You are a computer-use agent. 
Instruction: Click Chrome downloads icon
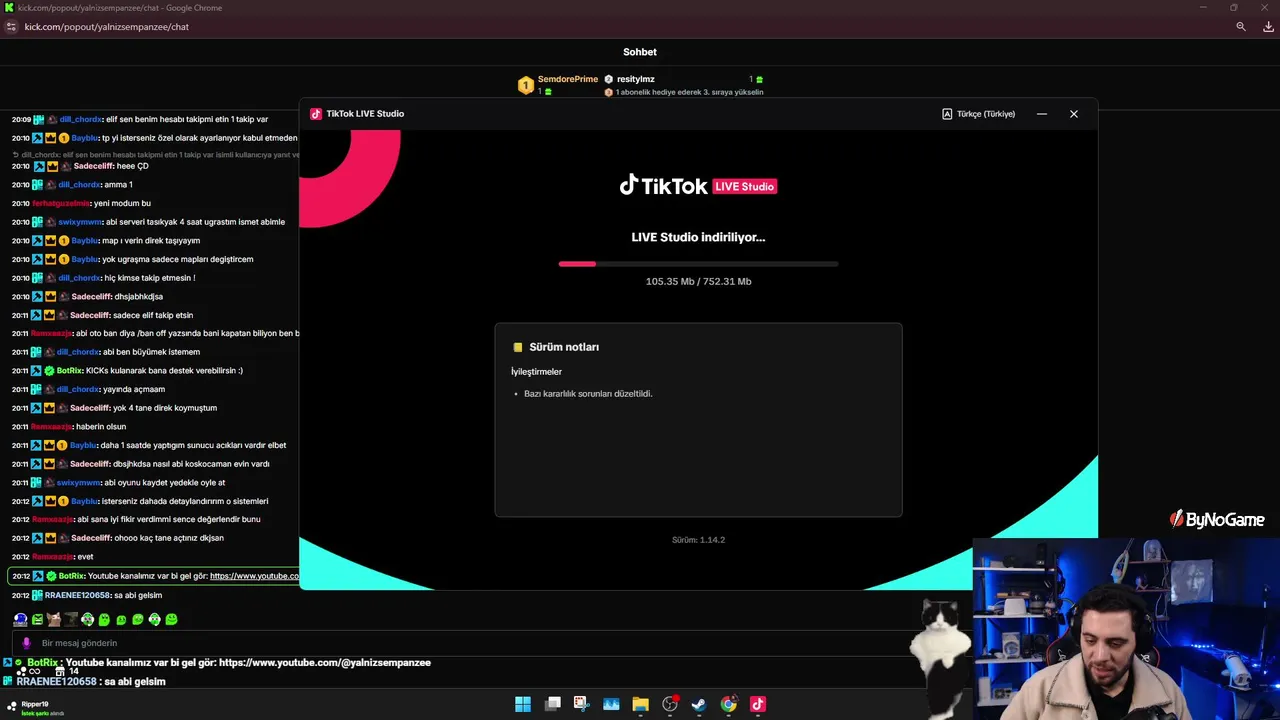pyautogui.click(x=1268, y=27)
